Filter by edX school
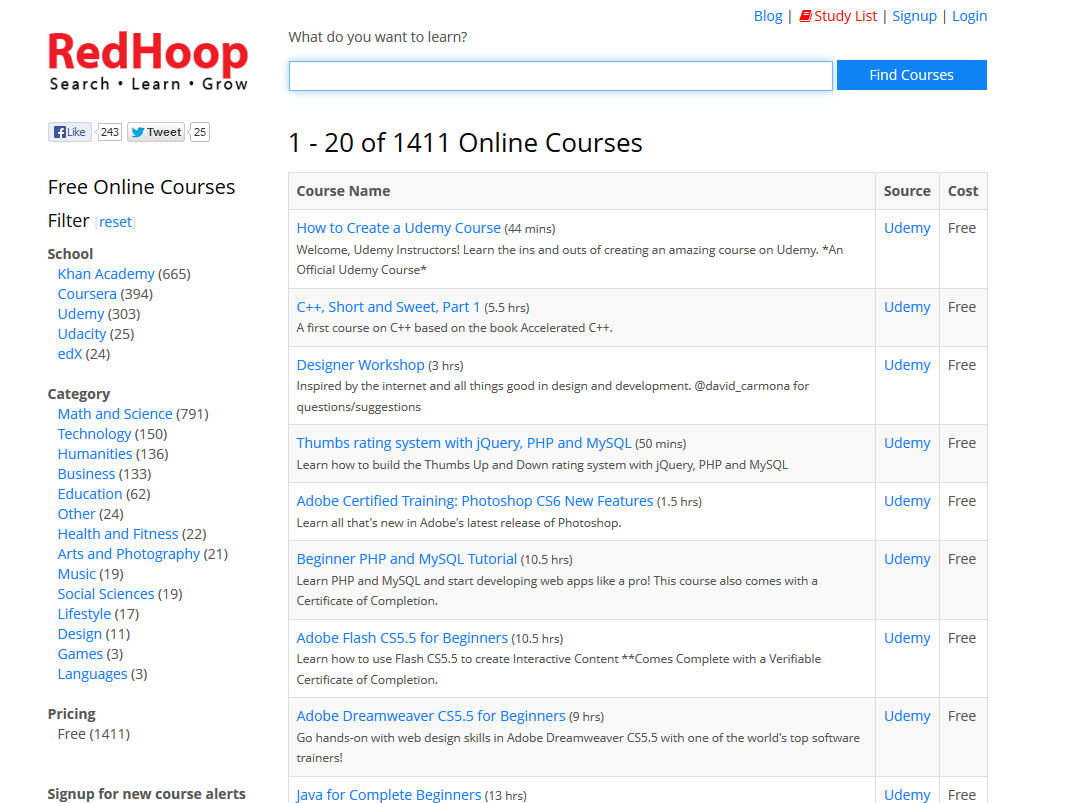This screenshot has width=1080, height=803. click(x=70, y=354)
